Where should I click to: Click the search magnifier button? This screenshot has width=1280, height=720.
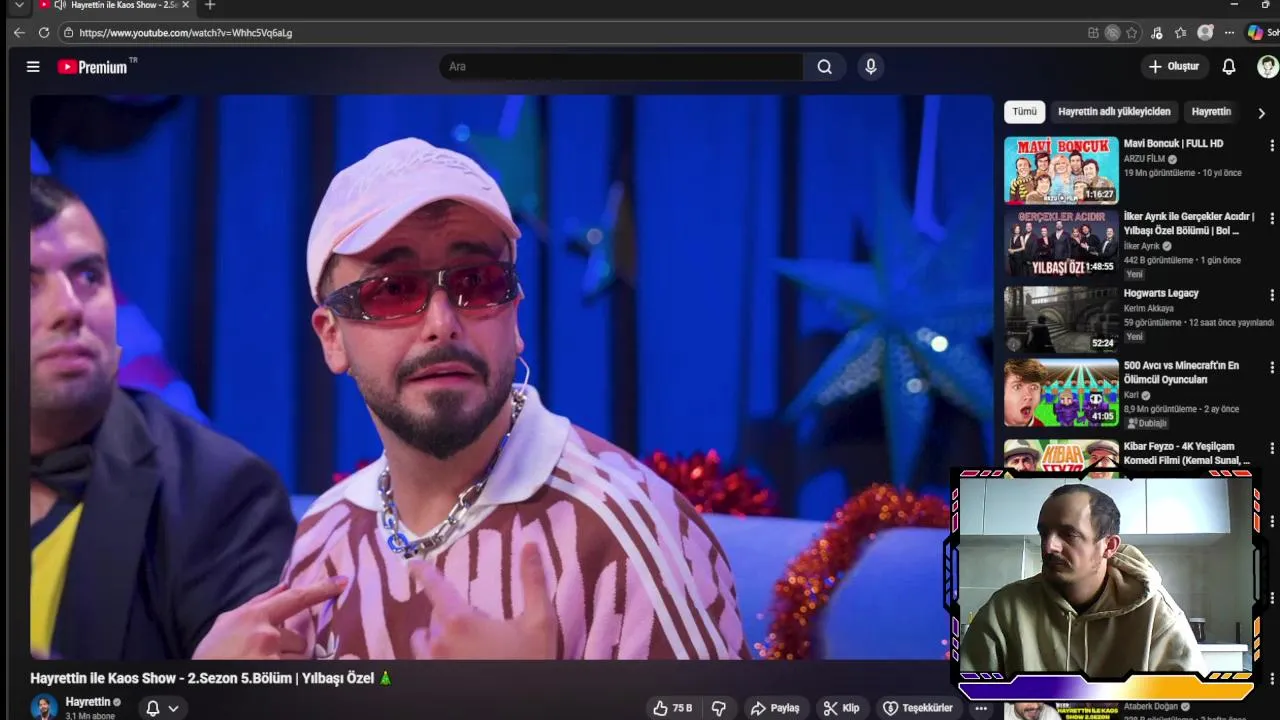[824, 67]
